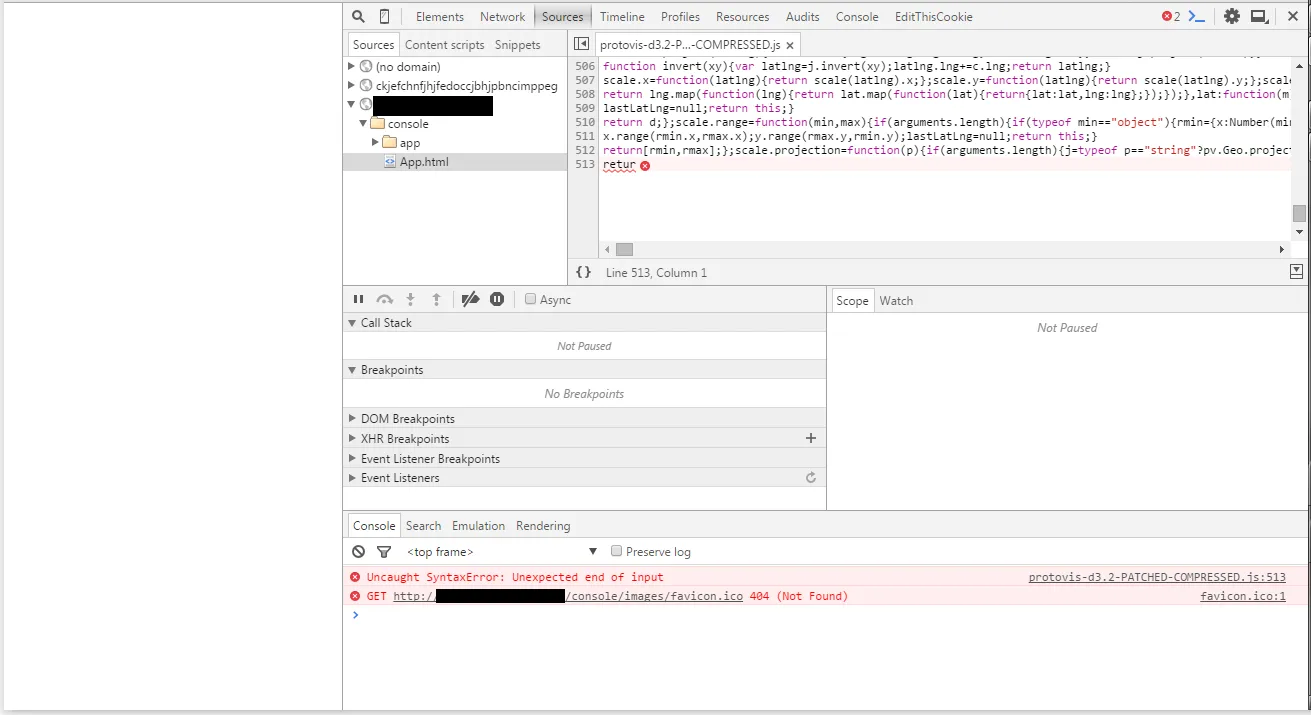Select the App.html file icon

pyautogui.click(x=391, y=162)
